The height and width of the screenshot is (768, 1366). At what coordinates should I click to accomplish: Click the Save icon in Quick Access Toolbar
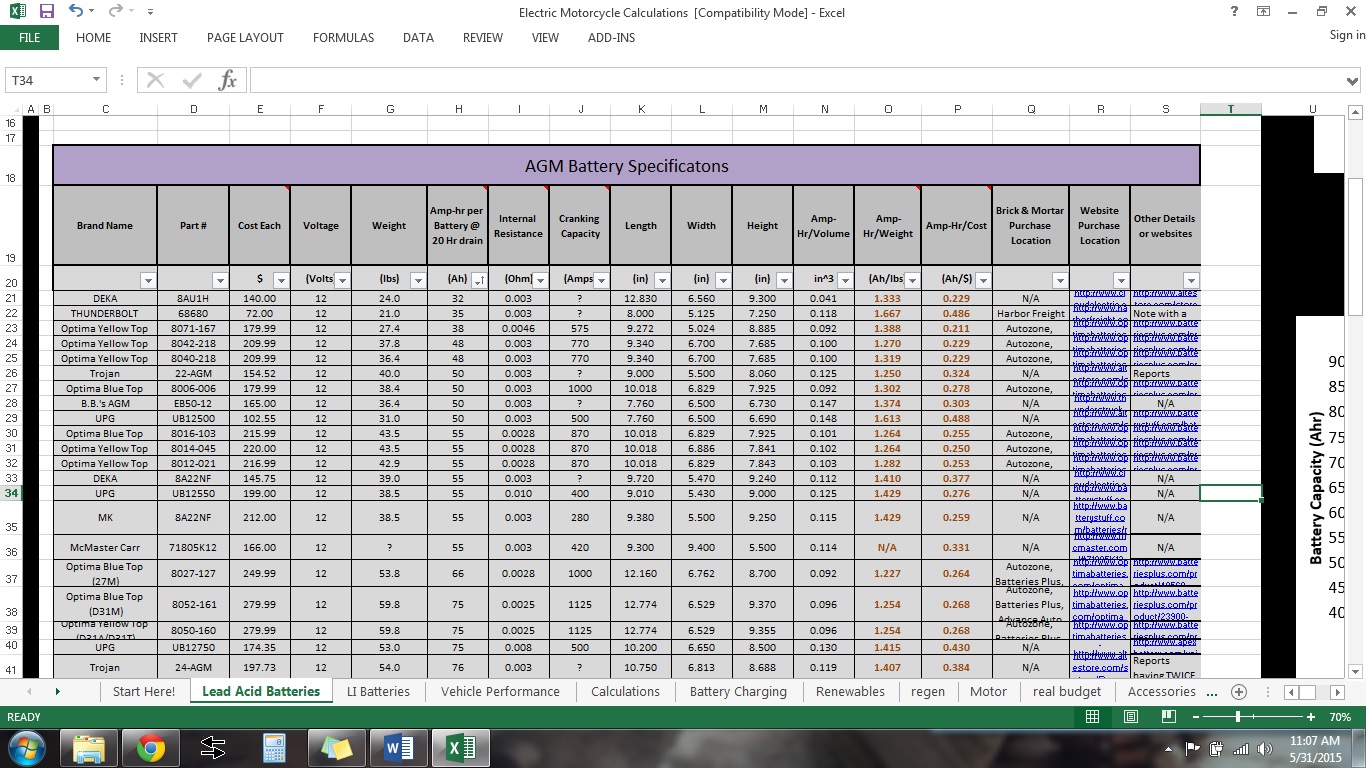(47, 12)
